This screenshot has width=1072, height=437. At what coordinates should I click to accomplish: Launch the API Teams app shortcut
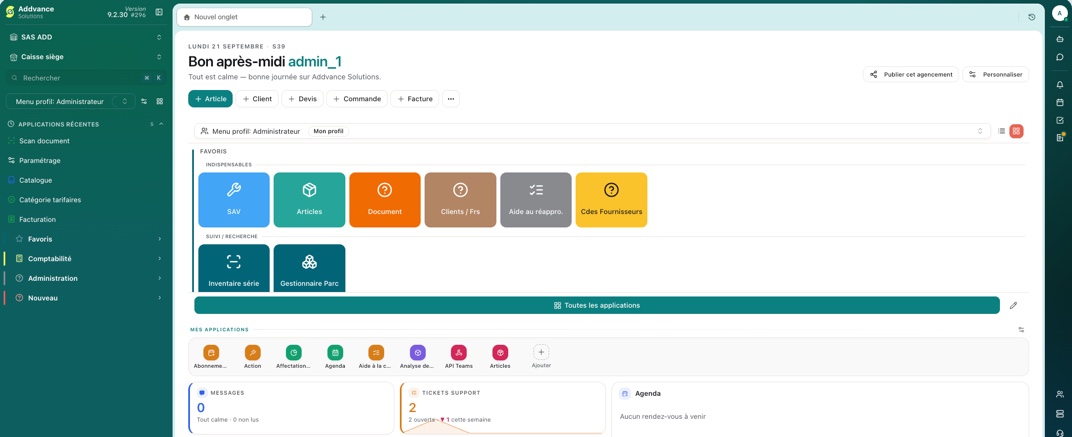click(x=459, y=357)
